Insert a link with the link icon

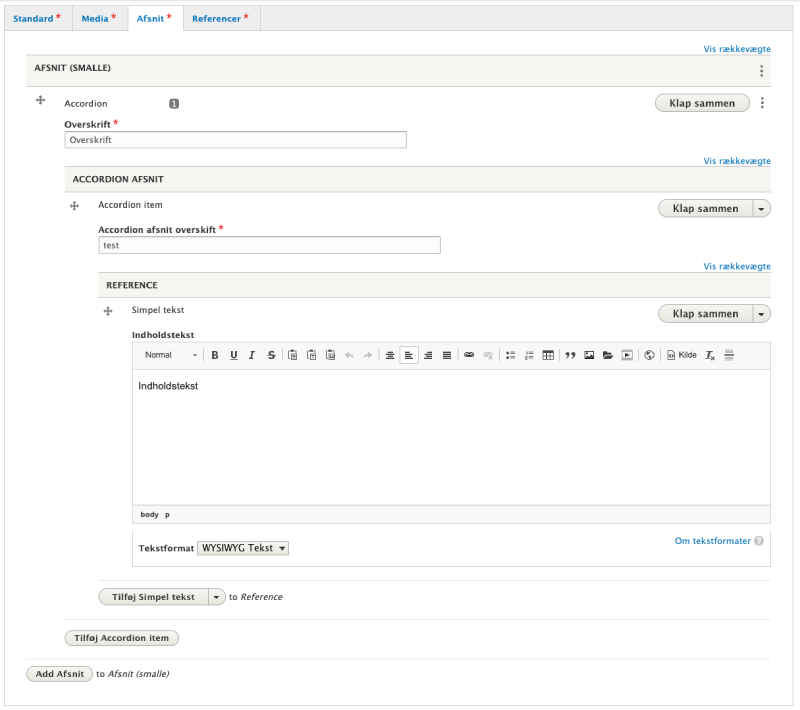pos(469,355)
